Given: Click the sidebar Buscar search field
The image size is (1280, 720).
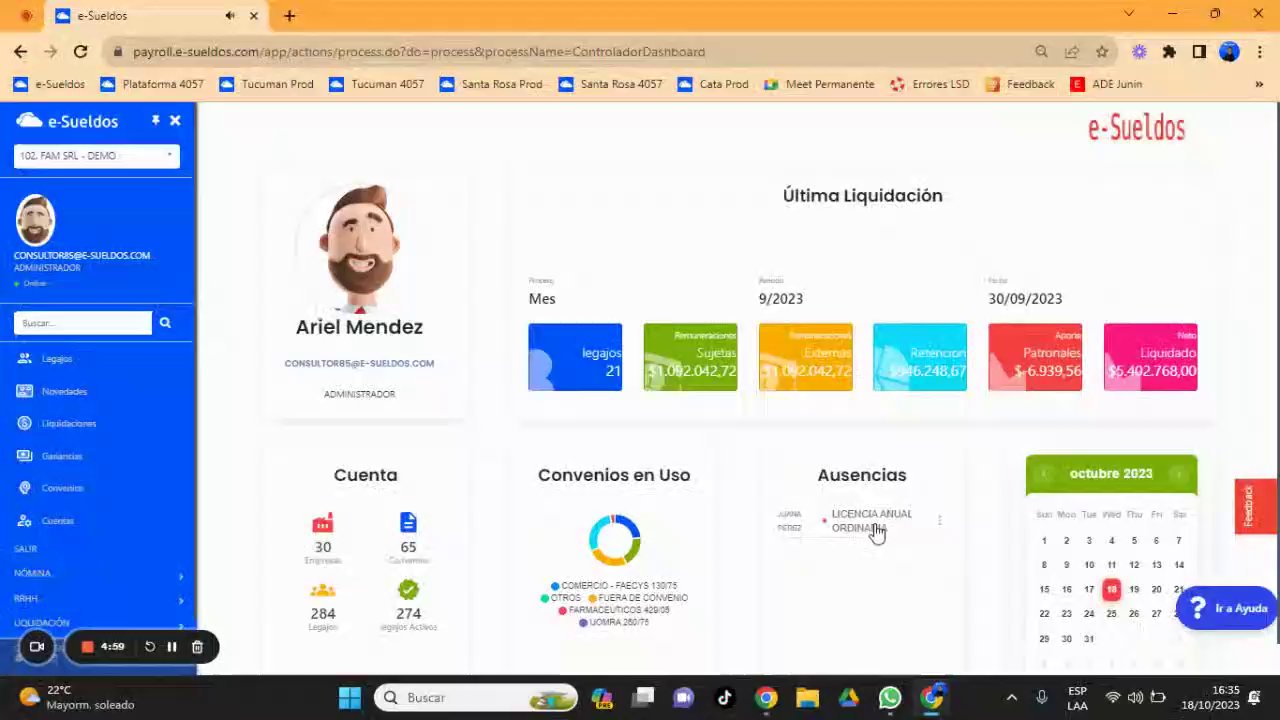Looking at the screenshot, I should pos(83,323).
